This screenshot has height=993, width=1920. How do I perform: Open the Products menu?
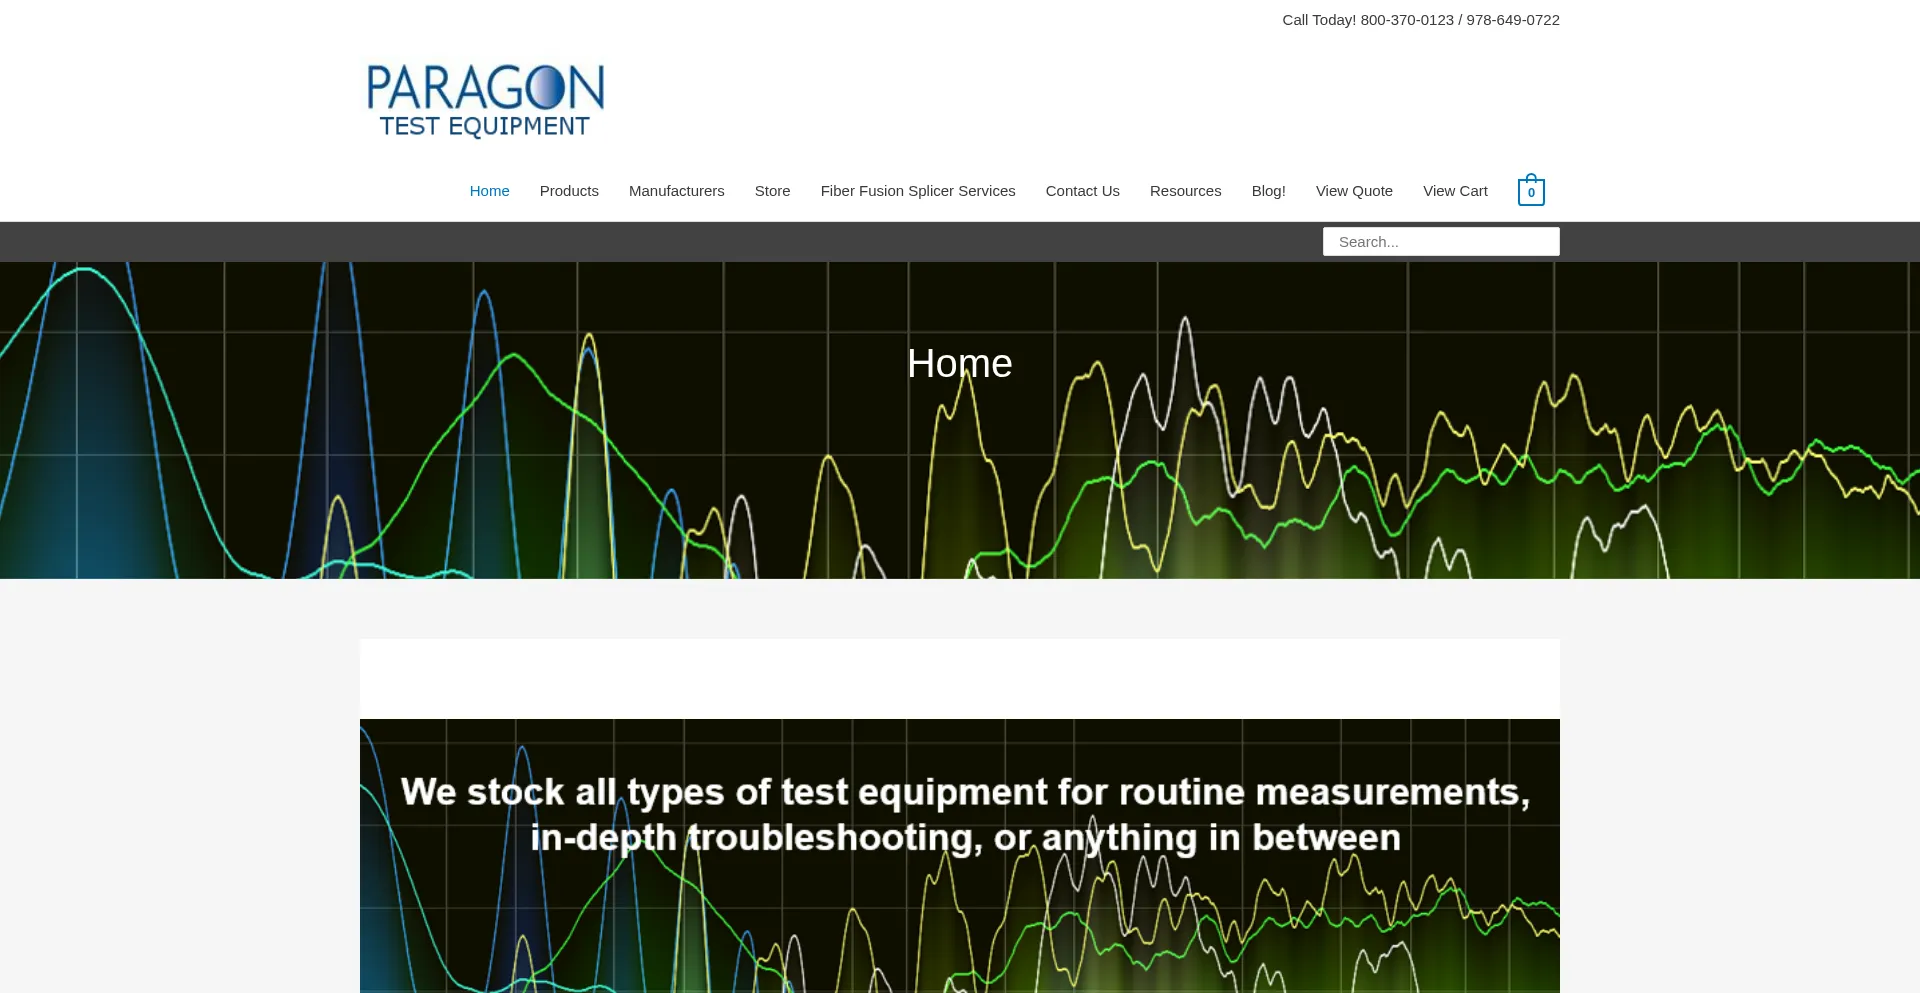click(569, 191)
